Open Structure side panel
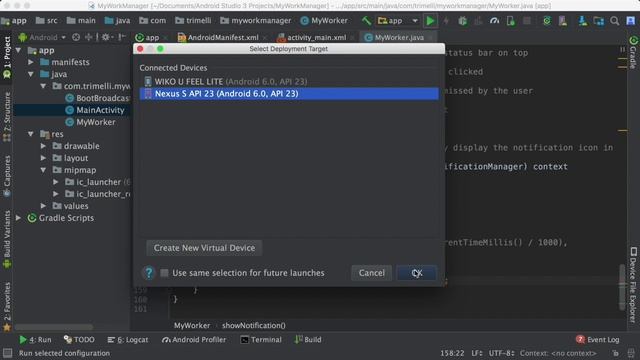The width and height of the screenshot is (640, 360). (x=7, y=116)
